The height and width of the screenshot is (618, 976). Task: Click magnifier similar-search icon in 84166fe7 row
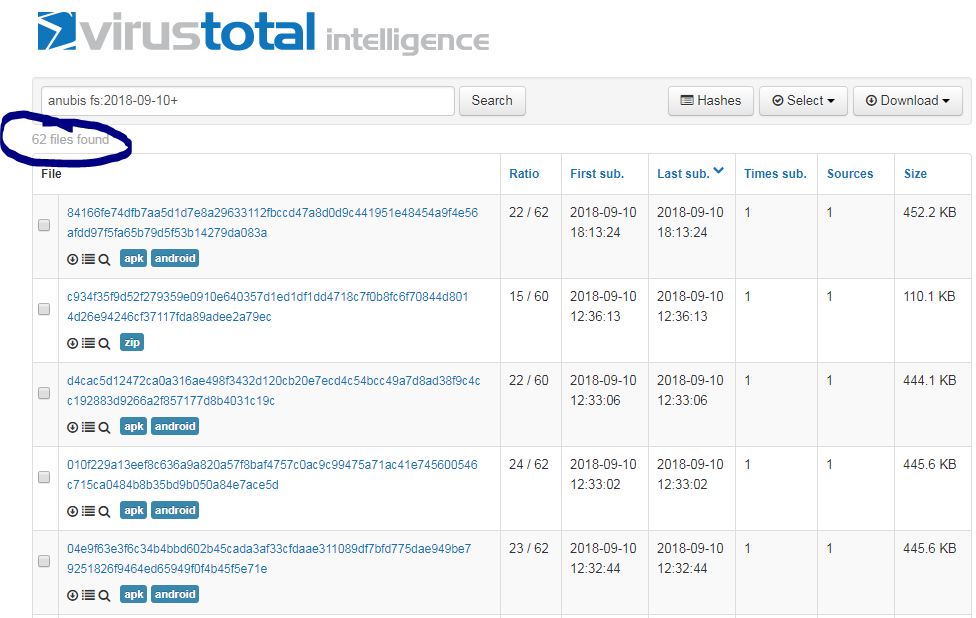click(104, 260)
